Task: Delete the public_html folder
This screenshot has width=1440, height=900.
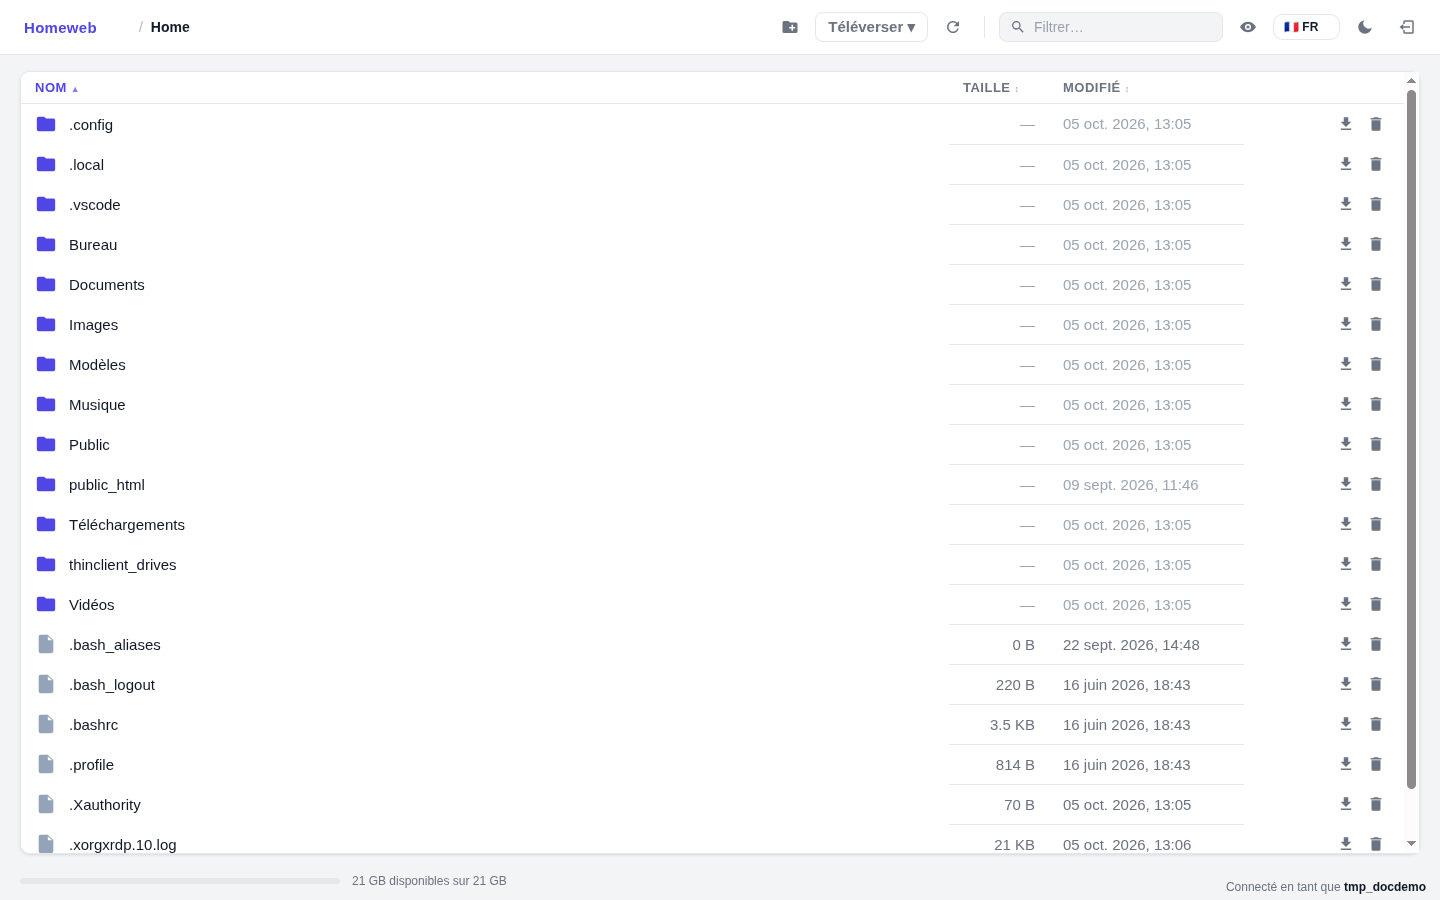Action: tap(1376, 484)
